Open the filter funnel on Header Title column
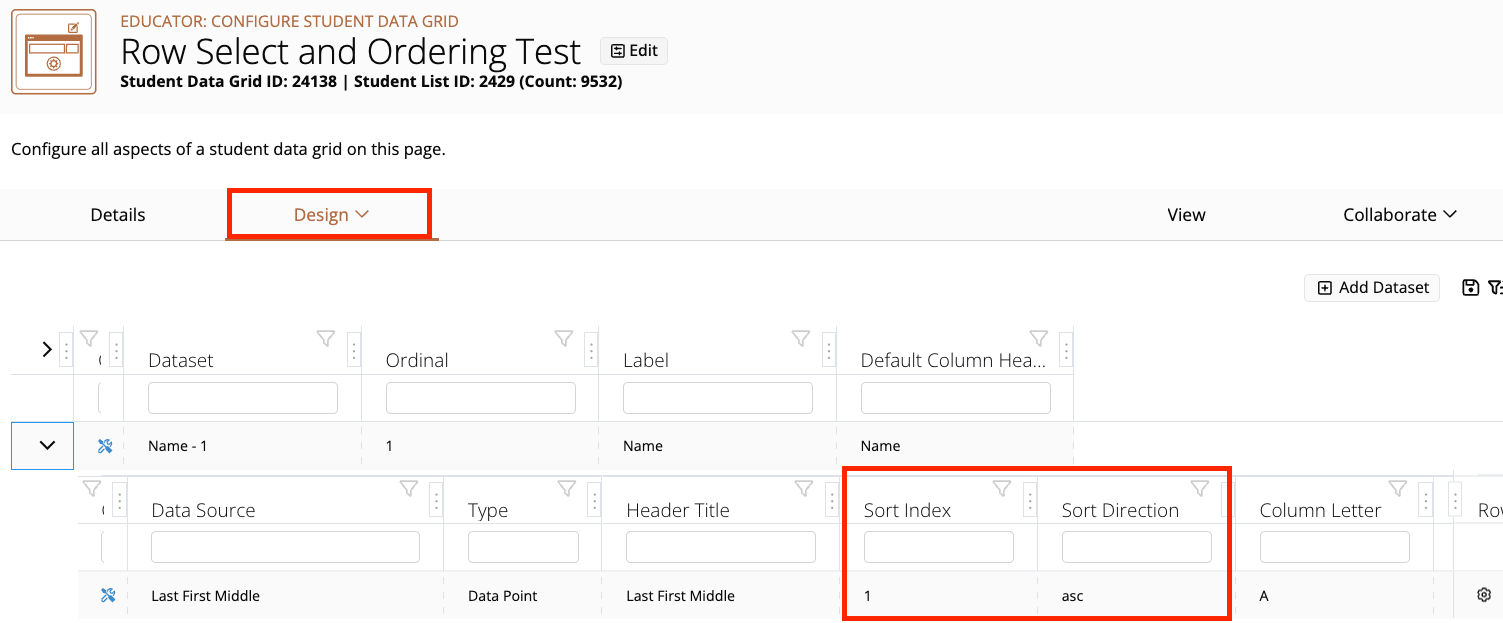Image resolution: width=1503 pixels, height=623 pixels. [803, 487]
